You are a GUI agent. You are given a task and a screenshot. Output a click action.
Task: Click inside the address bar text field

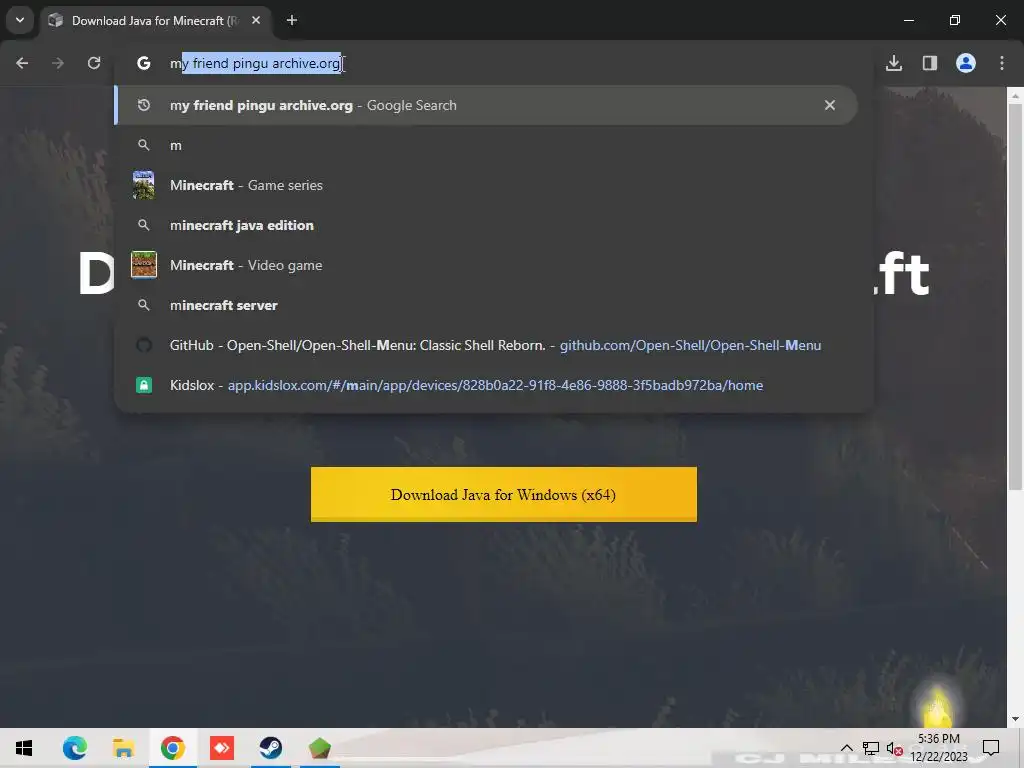pyautogui.click(x=494, y=63)
